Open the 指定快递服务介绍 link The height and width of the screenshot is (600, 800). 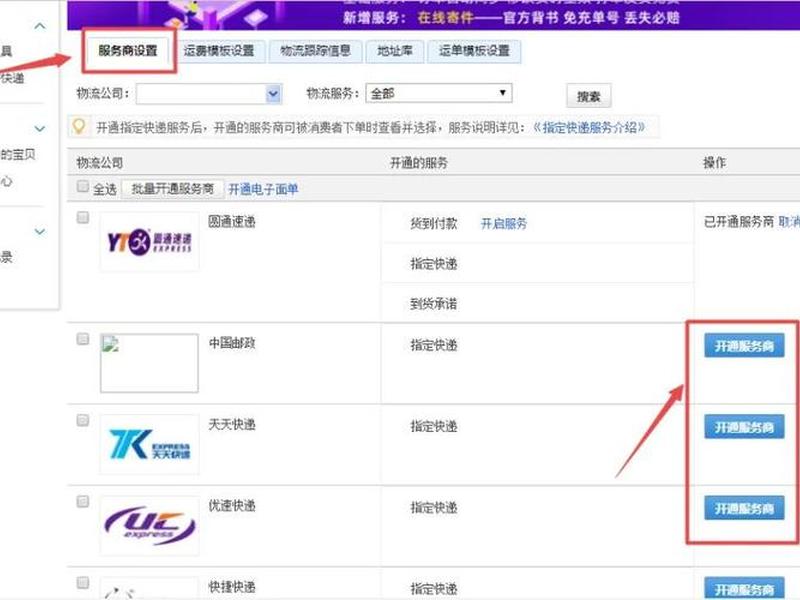[x=589, y=127]
